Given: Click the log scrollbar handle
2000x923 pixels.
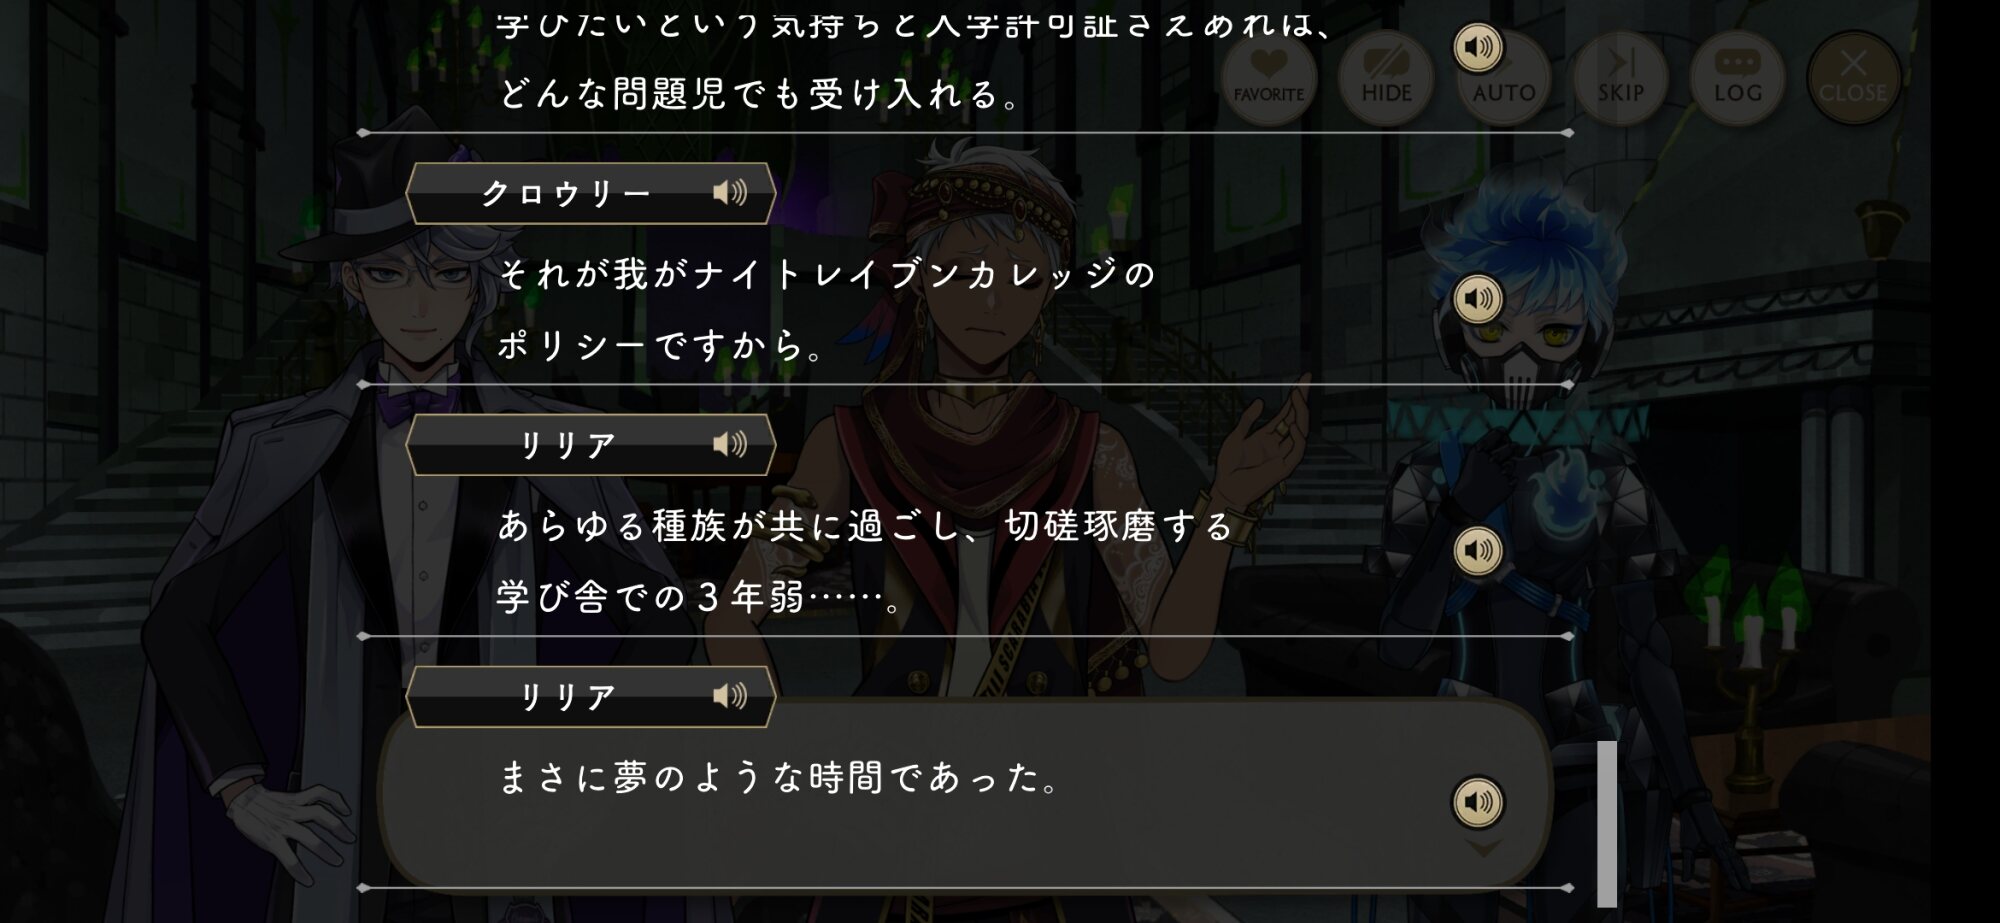Looking at the screenshot, I should pyautogui.click(x=1607, y=823).
